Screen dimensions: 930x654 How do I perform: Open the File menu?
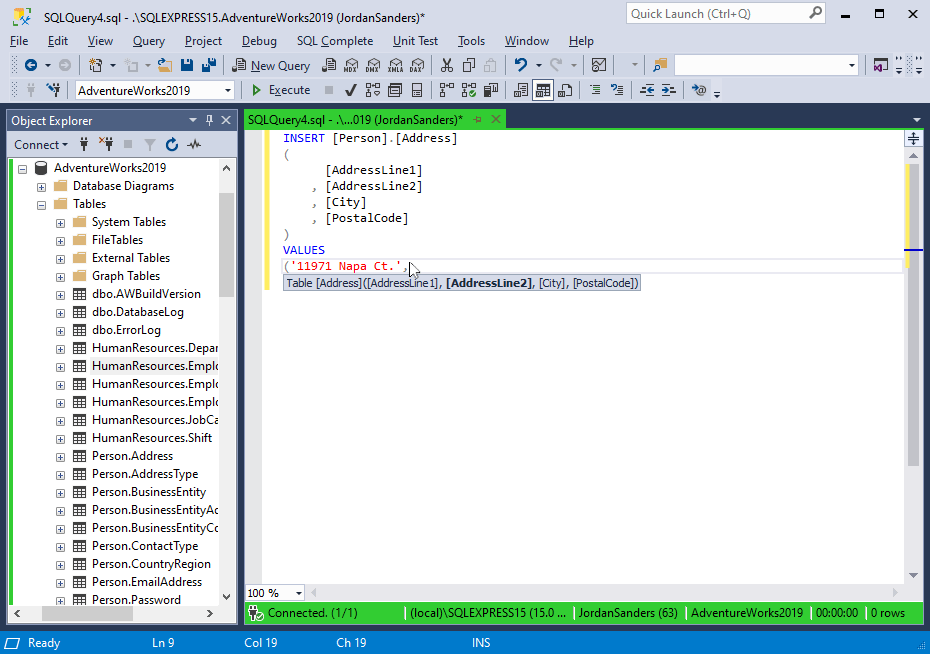click(x=19, y=41)
